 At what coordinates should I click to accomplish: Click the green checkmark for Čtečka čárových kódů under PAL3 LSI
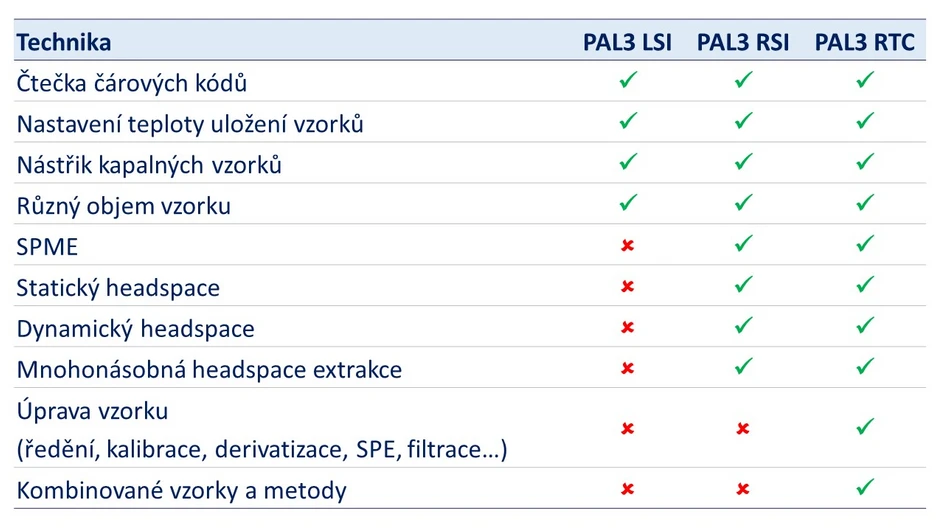[x=628, y=80]
